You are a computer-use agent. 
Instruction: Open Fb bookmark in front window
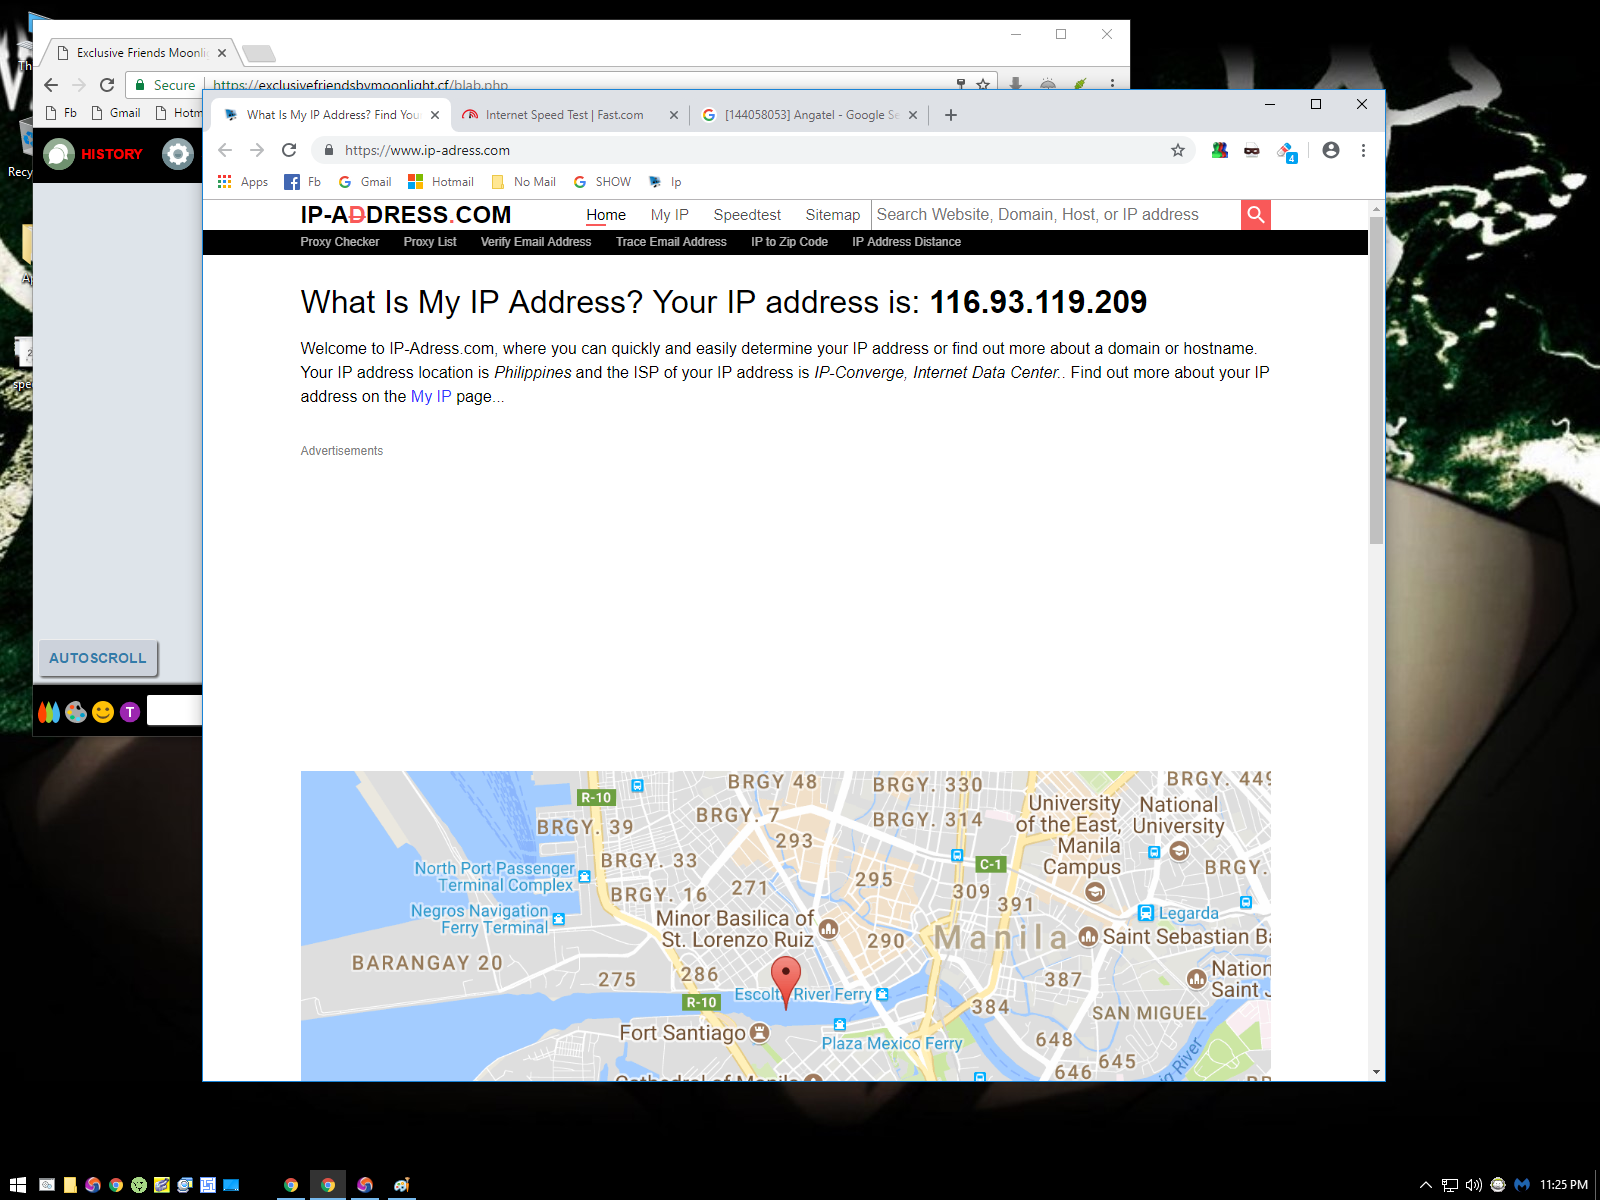click(303, 182)
